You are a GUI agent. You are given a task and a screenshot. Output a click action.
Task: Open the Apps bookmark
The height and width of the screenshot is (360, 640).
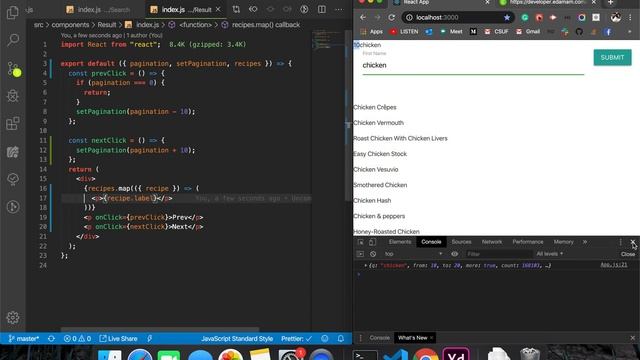(x=372, y=31)
